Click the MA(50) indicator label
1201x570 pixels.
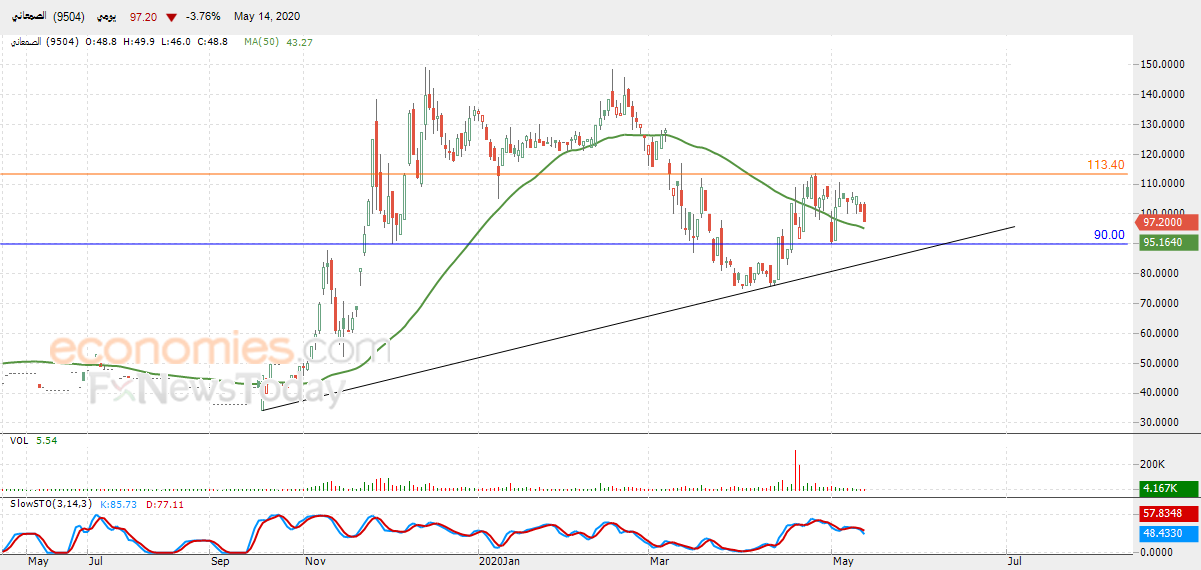coord(262,42)
